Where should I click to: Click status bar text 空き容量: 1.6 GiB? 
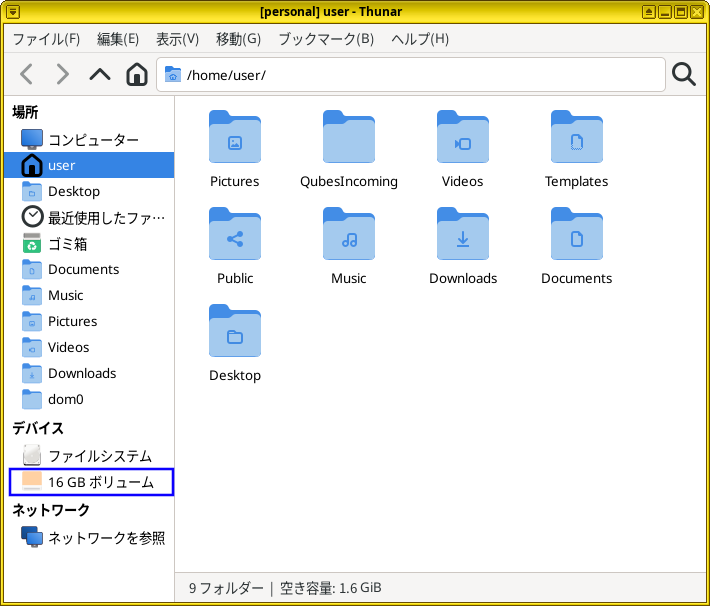(331, 588)
